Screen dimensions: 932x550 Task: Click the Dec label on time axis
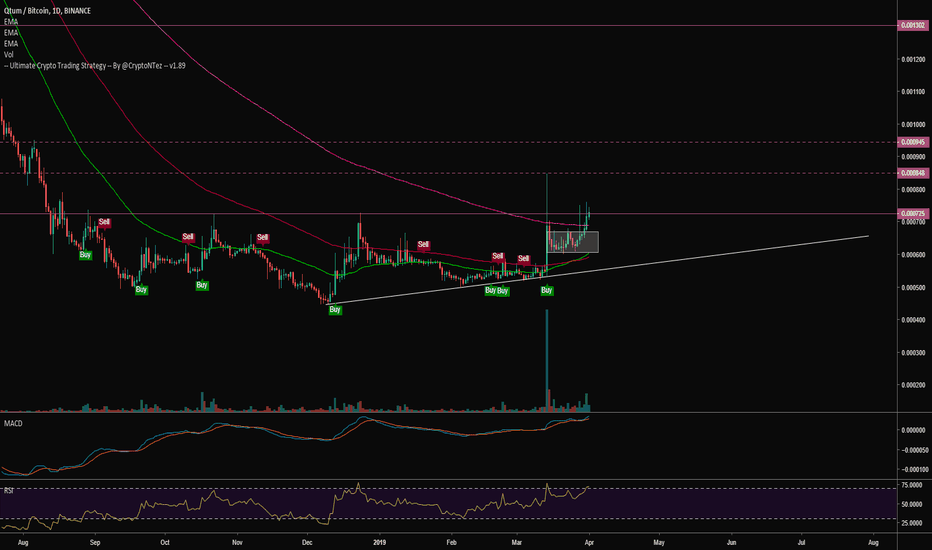[x=307, y=542]
